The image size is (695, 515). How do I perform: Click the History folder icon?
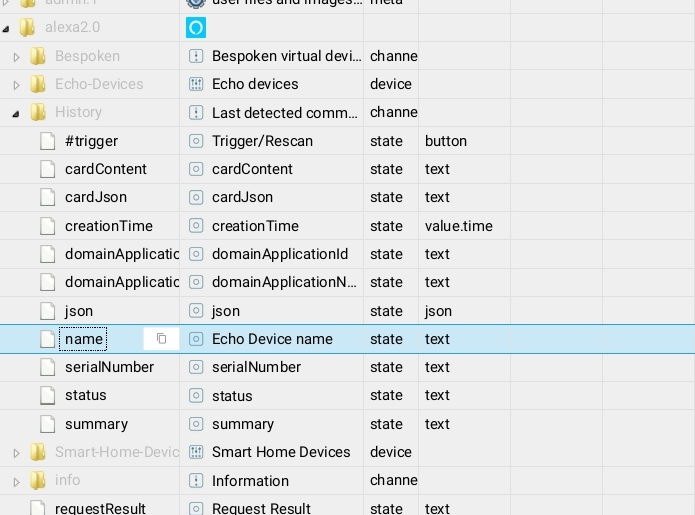click(x=38, y=112)
